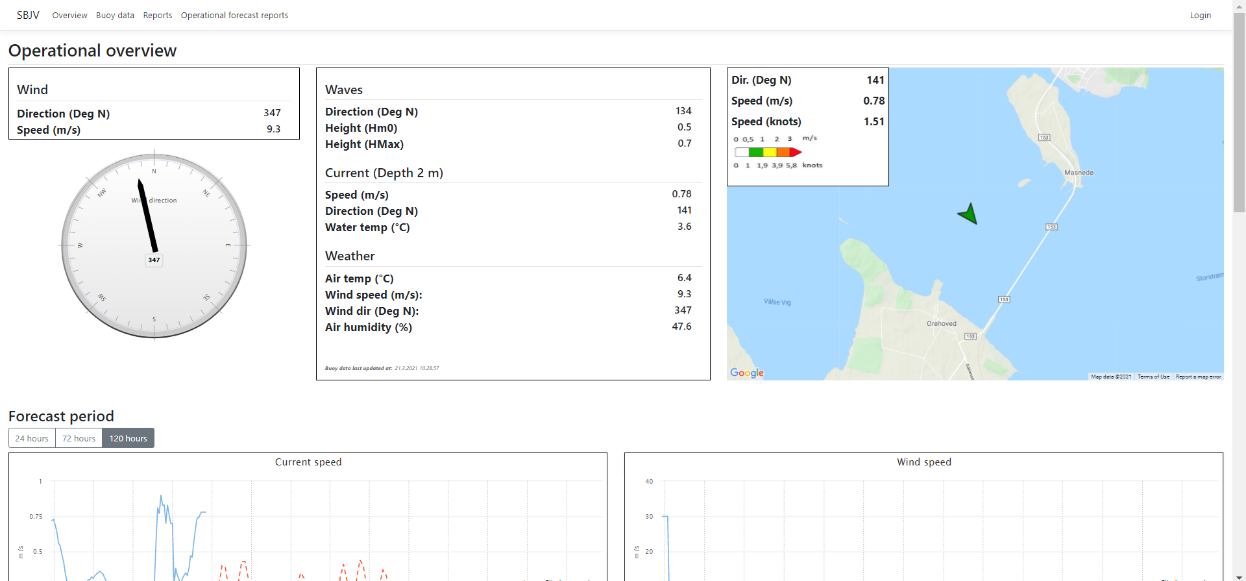Open the SBJV home brand link
The image size is (1246, 581).
click(x=28, y=15)
